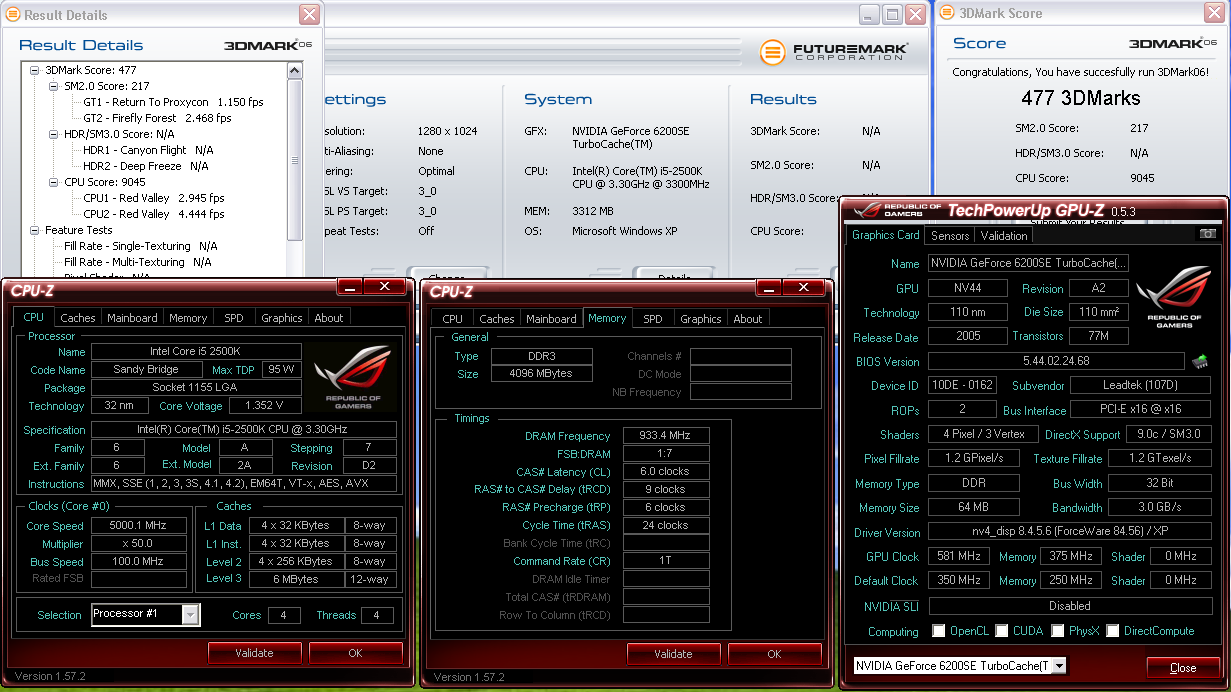Select the Graphics Card tab in GPU-Z
This screenshot has height=692, width=1231.
[x=885, y=235]
